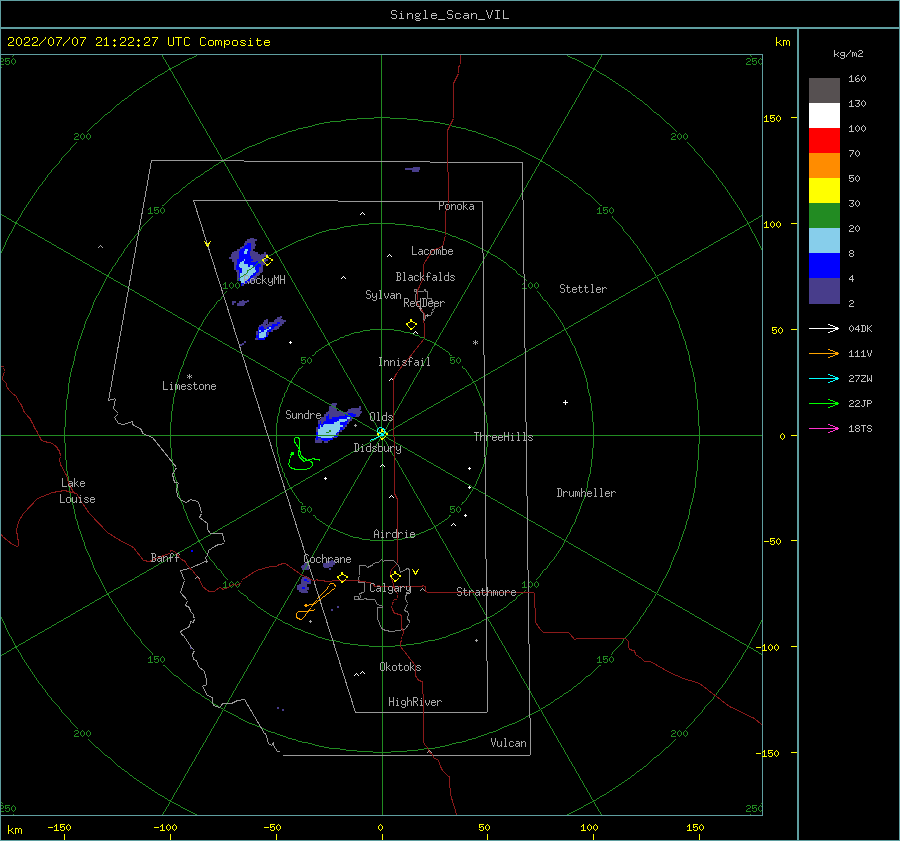This screenshot has width=900, height=841.
Task: Click the orange 111V flight track near Cochrane
Action: coord(316,602)
